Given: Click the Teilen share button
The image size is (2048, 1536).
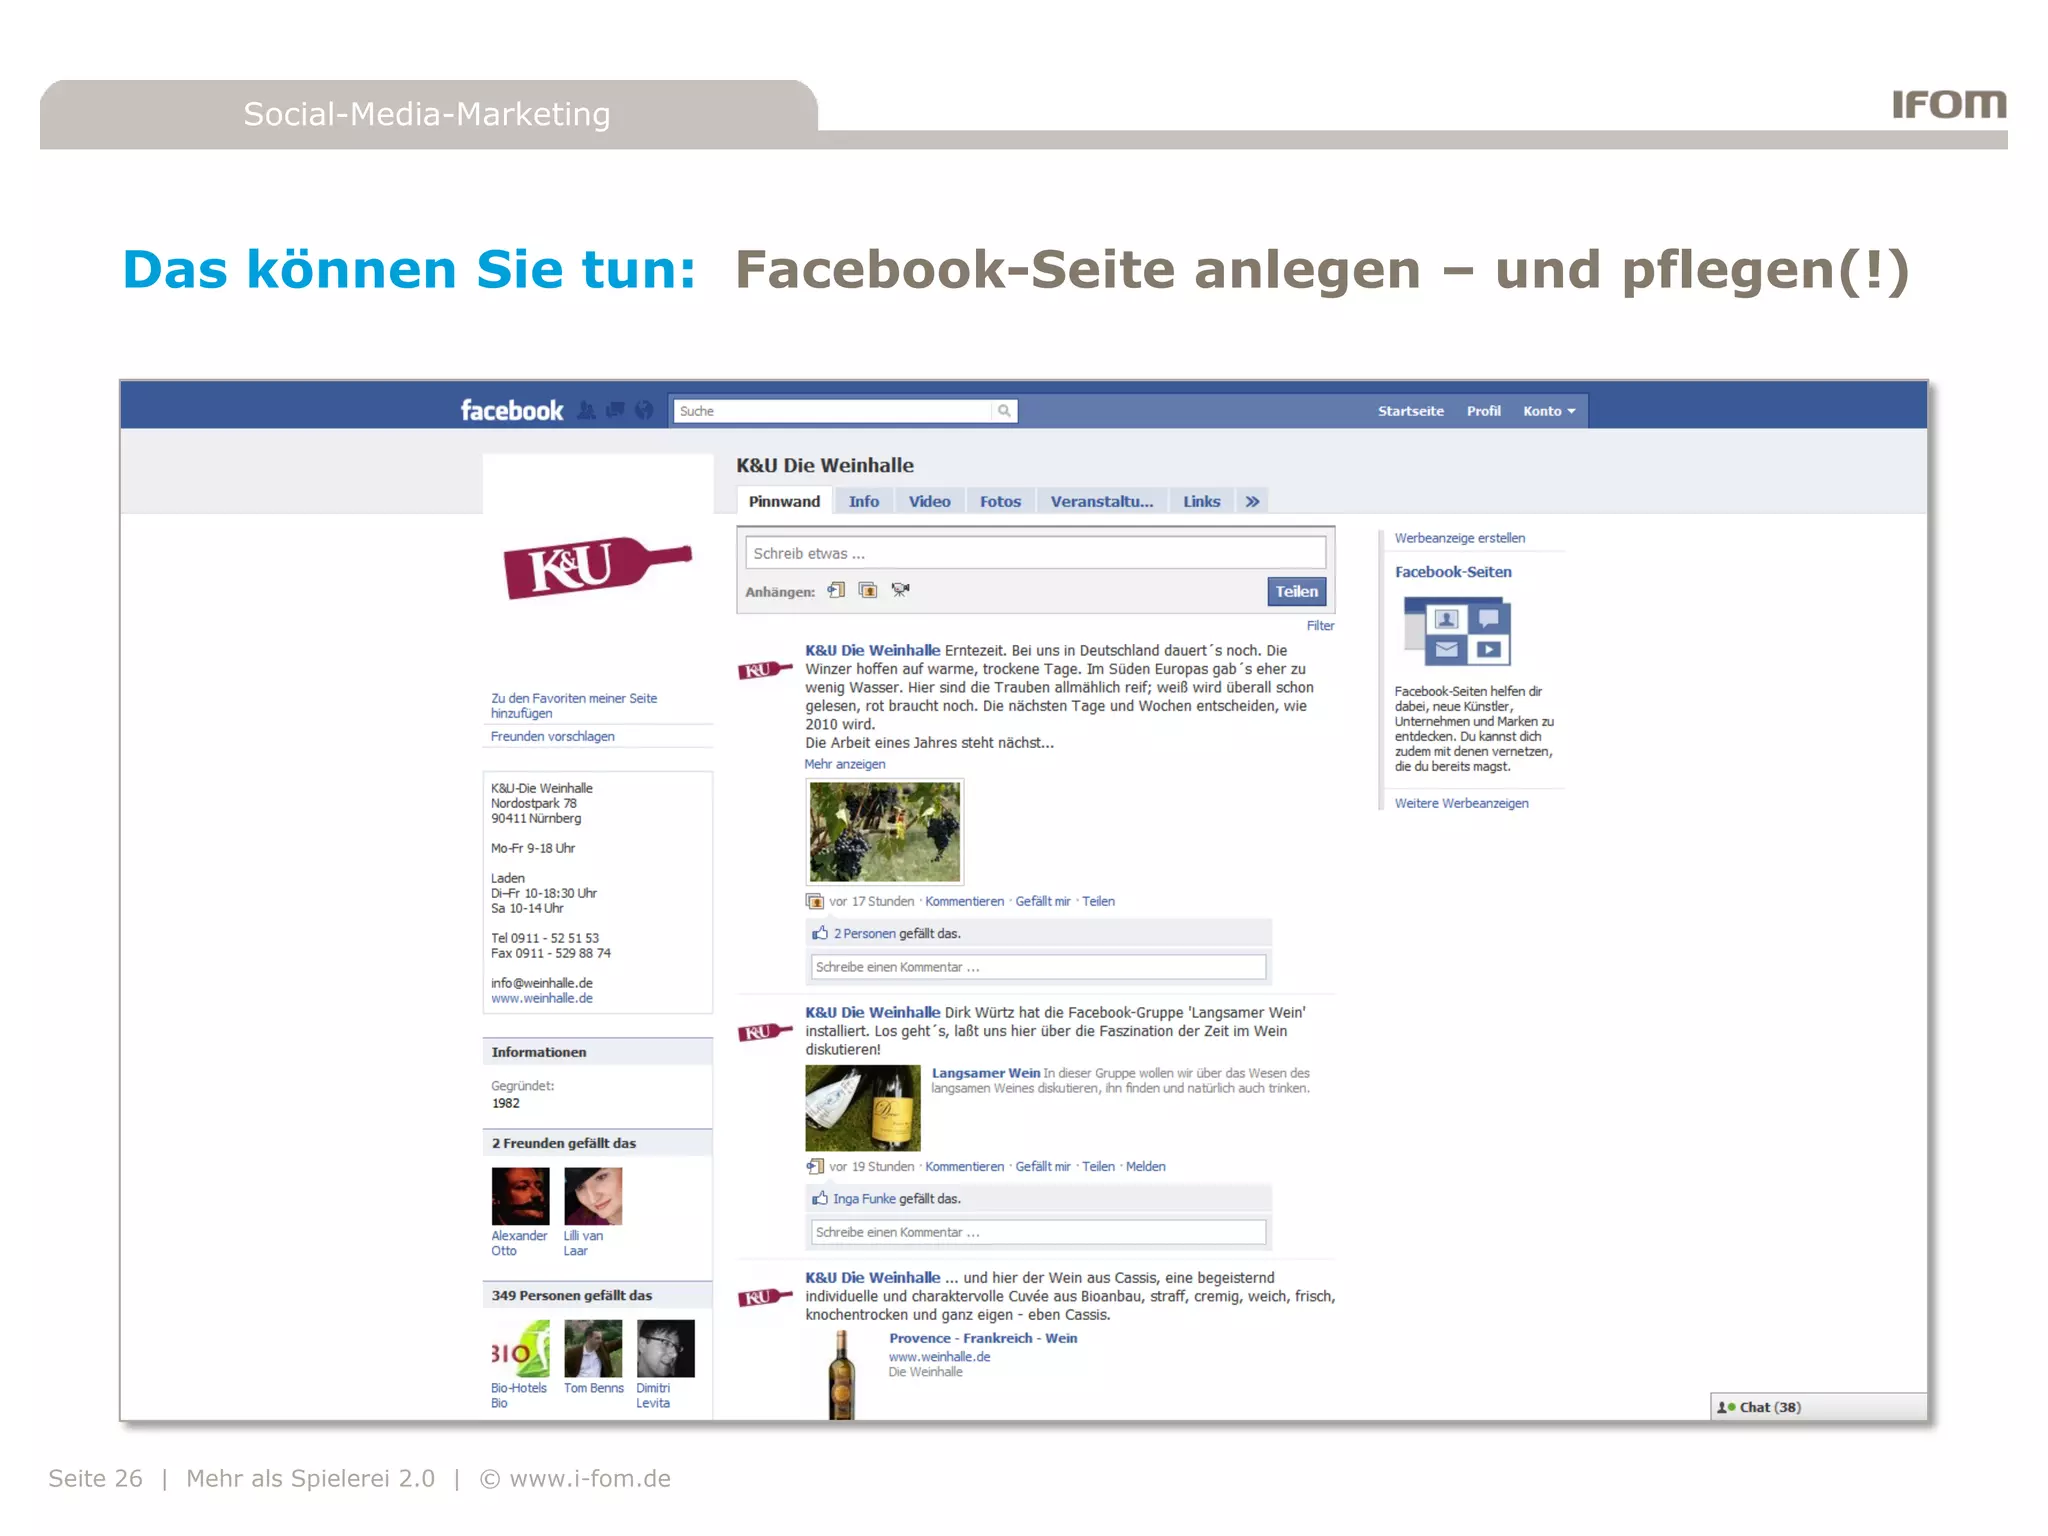Looking at the screenshot, I should coord(1296,591).
